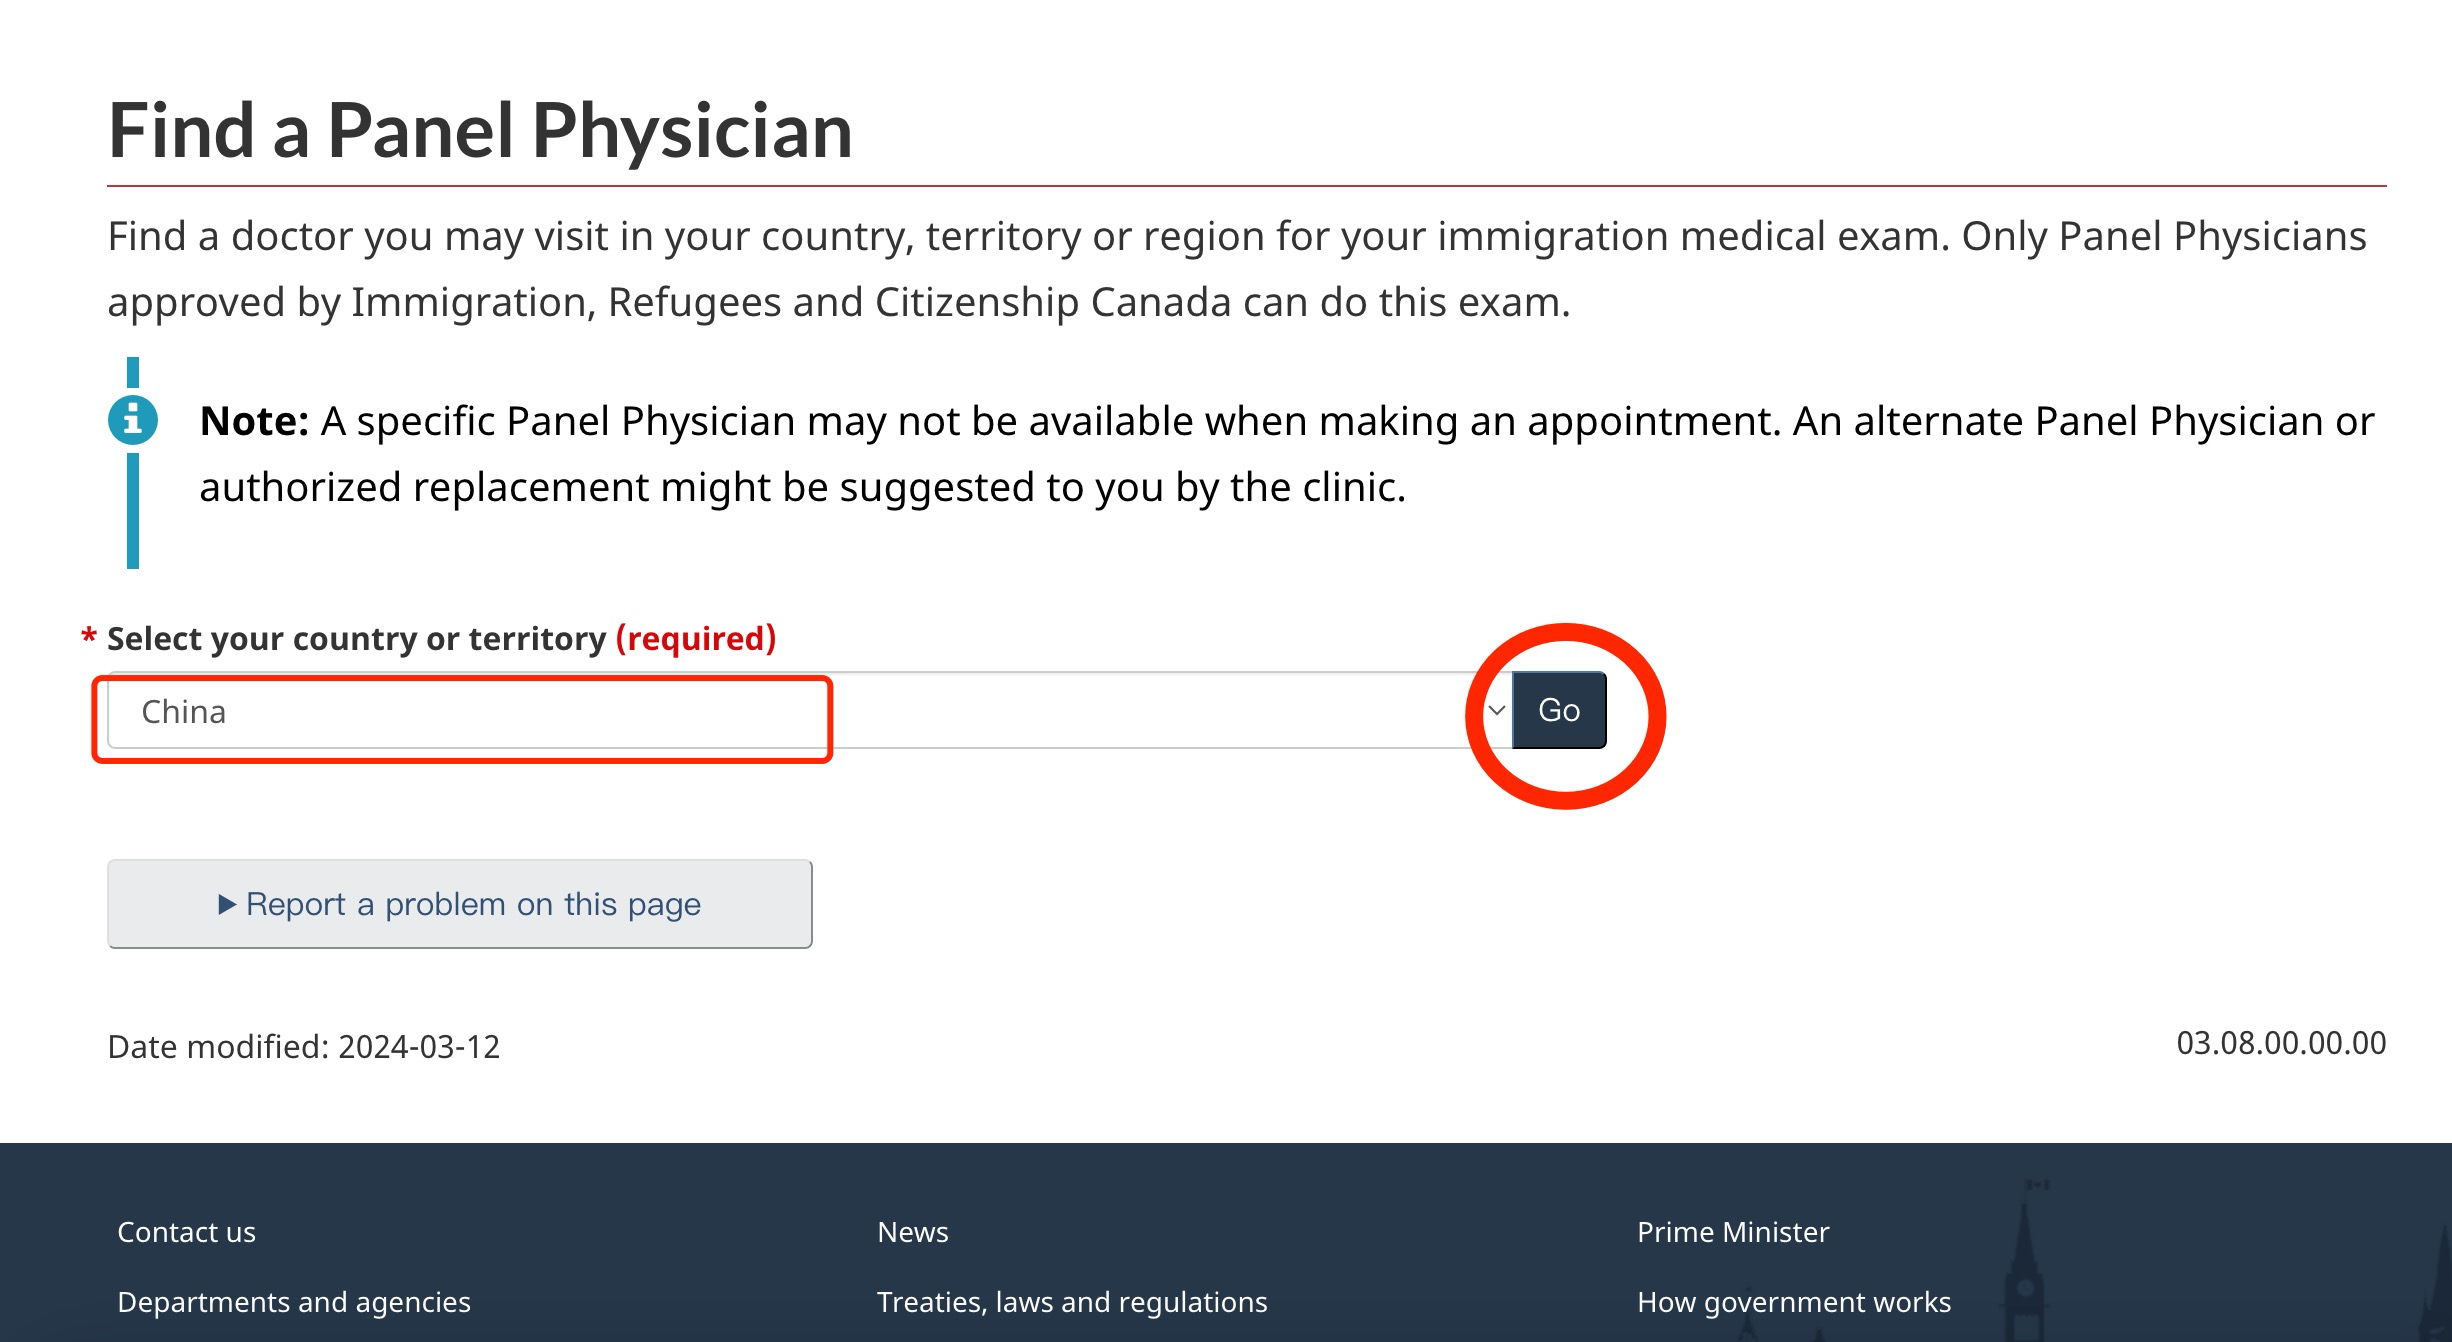The image size is (2452, 1342).
Task: Click the blue info circle icon
Action: [133, 420]
